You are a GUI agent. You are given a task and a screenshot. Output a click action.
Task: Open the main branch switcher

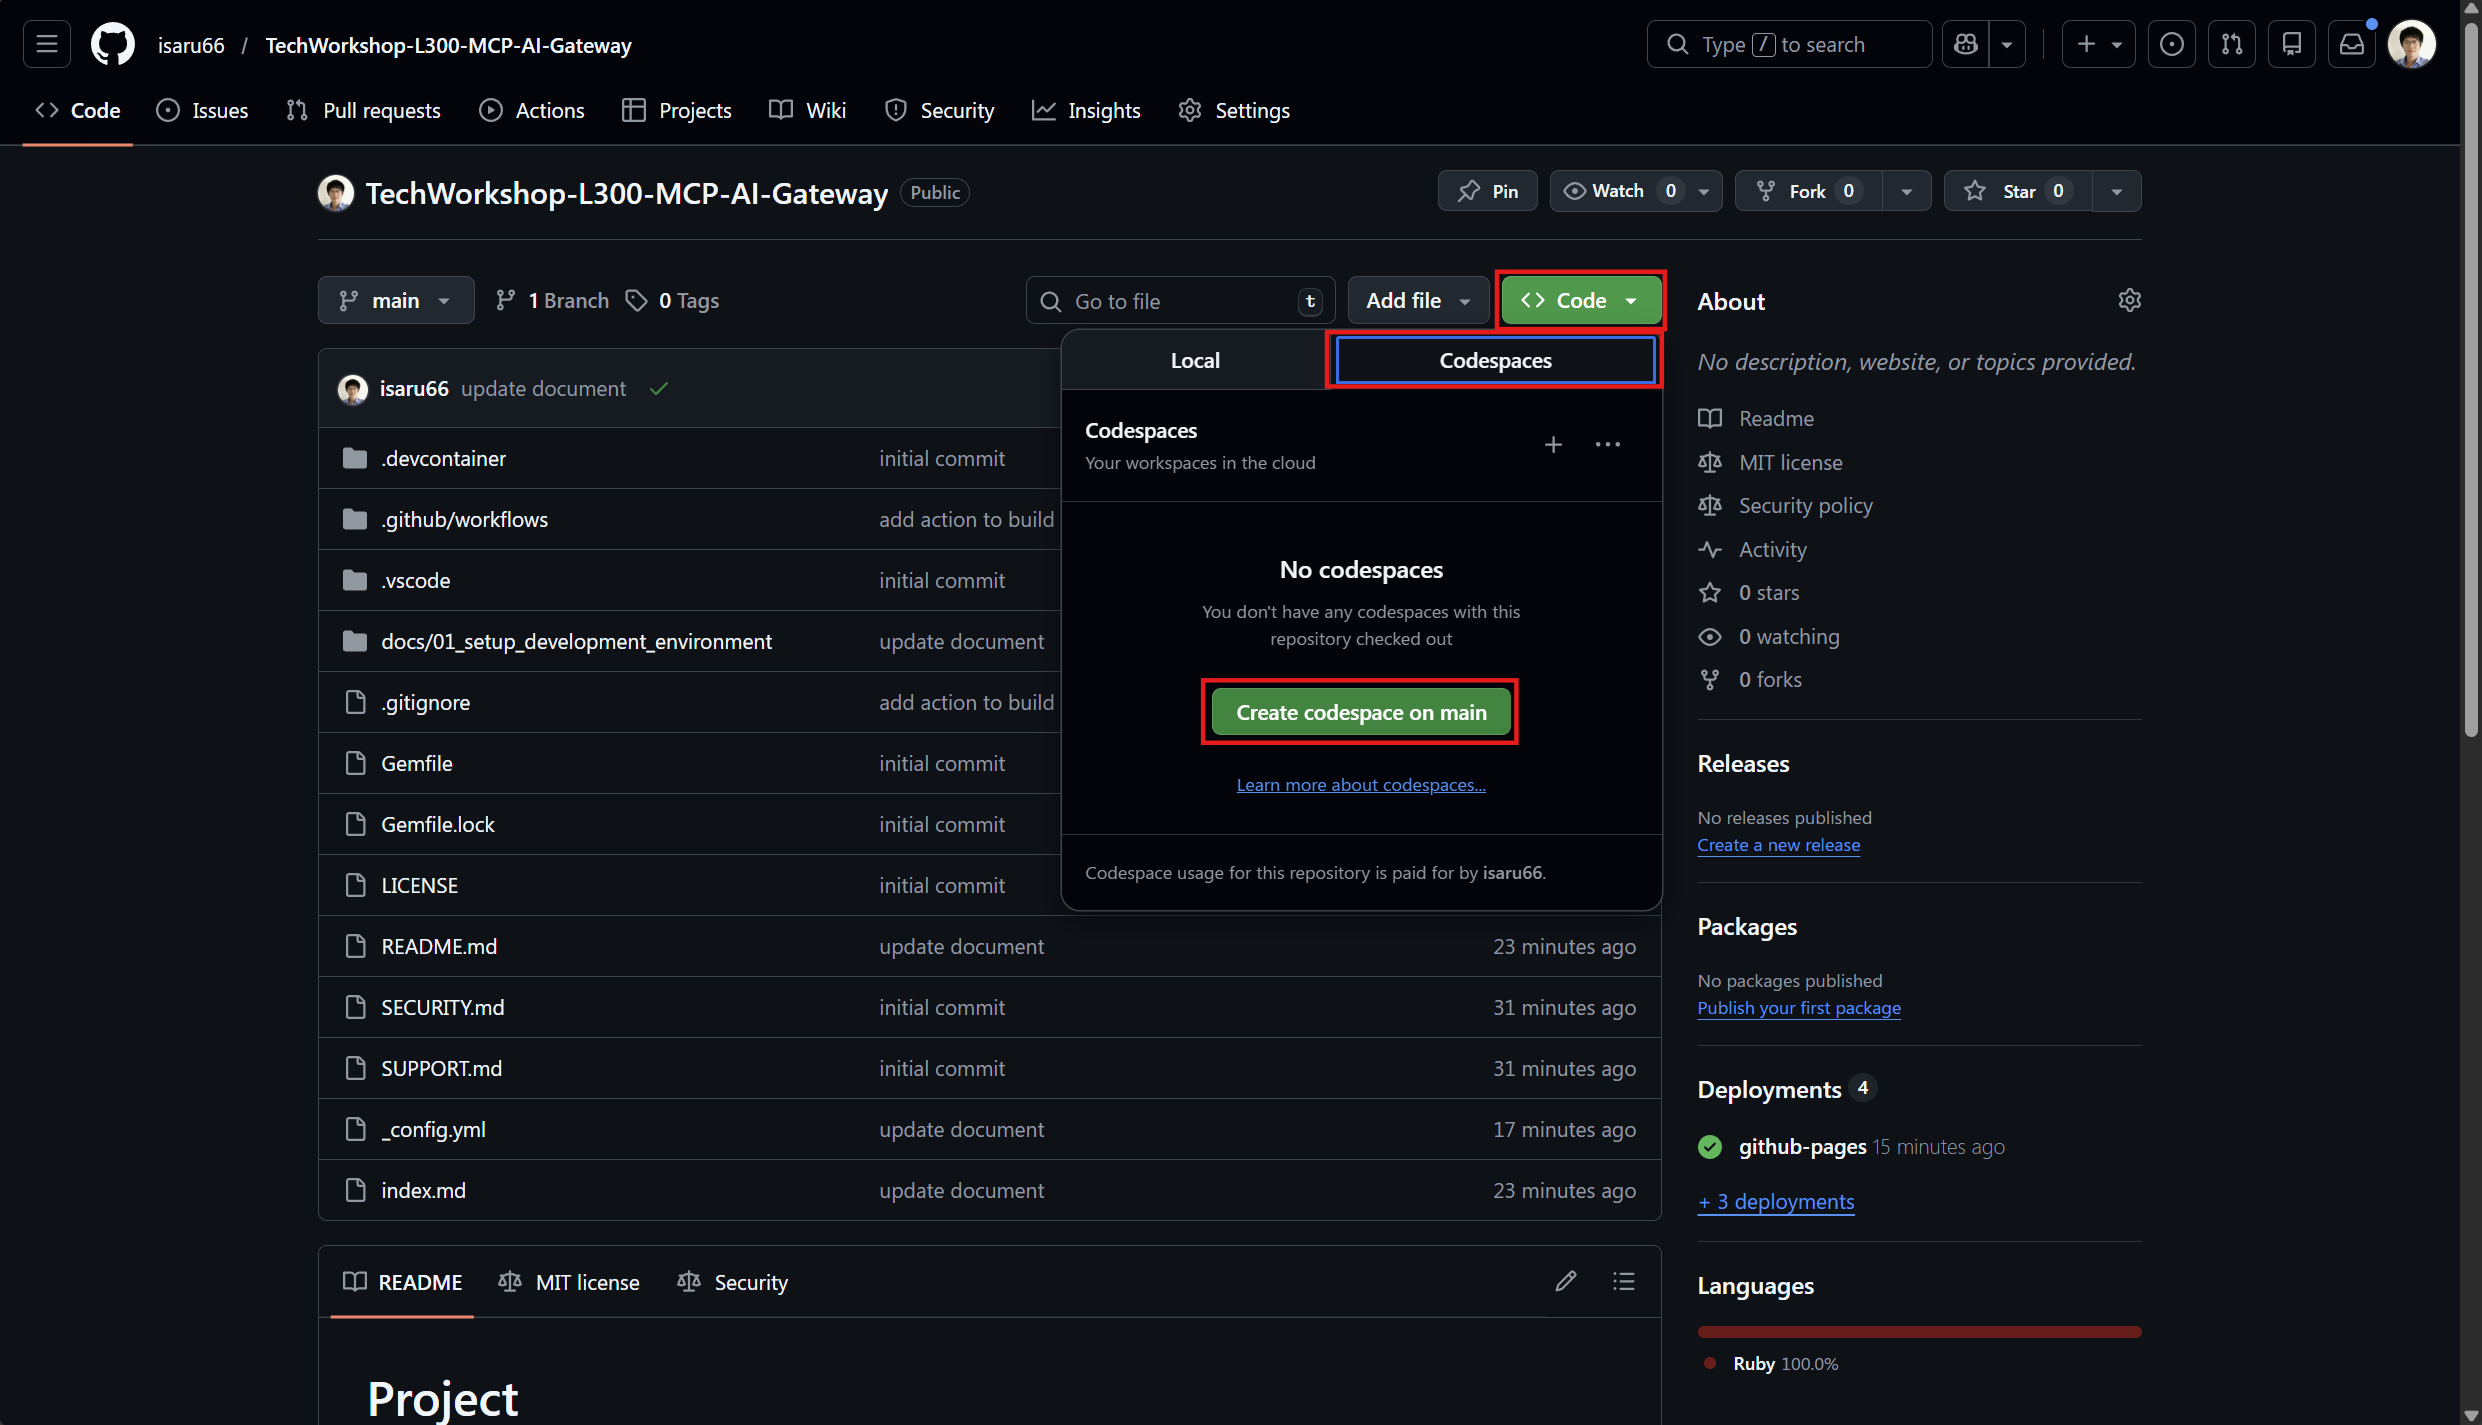pos(396,300)
